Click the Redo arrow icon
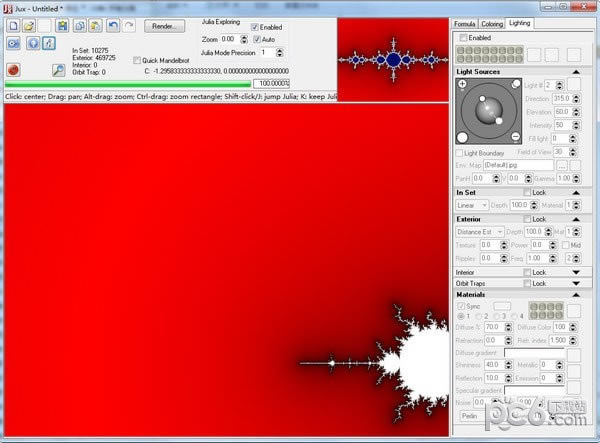The image size is (600, 443). coord(128,25)
